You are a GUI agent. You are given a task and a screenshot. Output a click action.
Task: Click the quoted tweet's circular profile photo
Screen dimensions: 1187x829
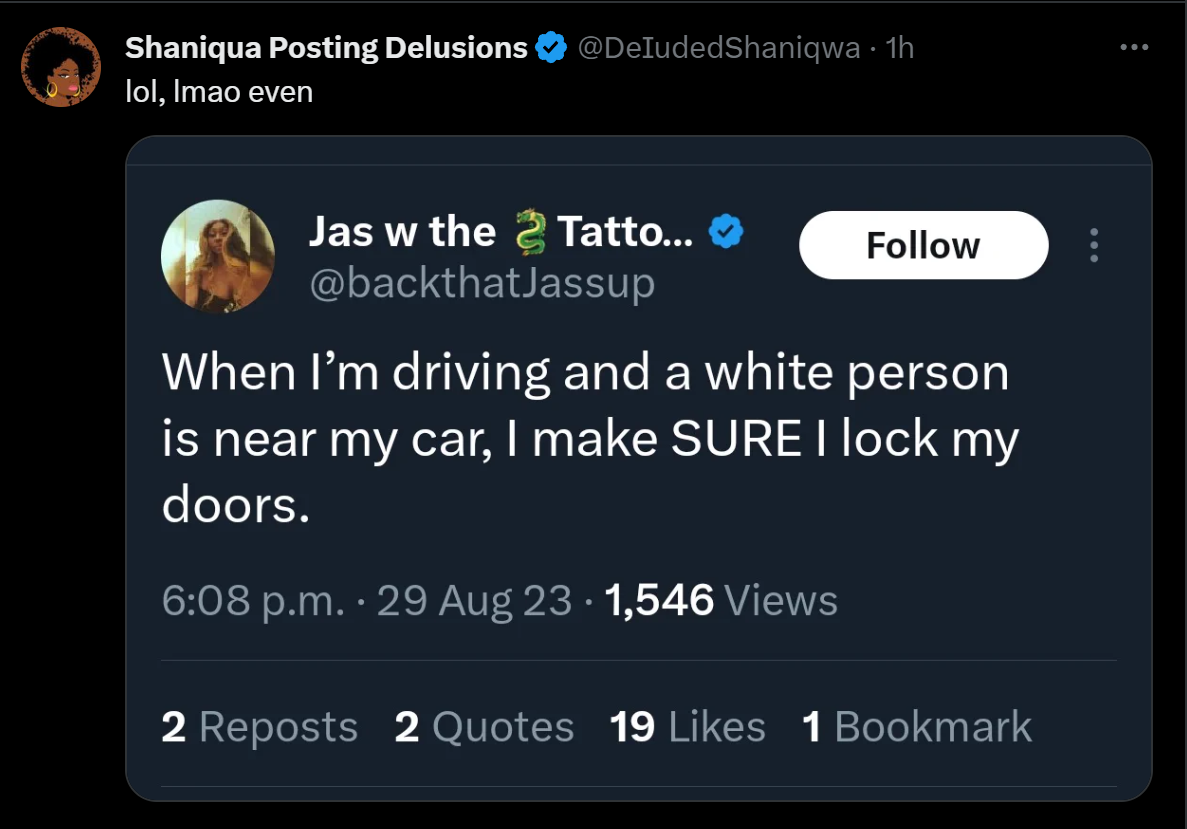(x=218, y=257)
